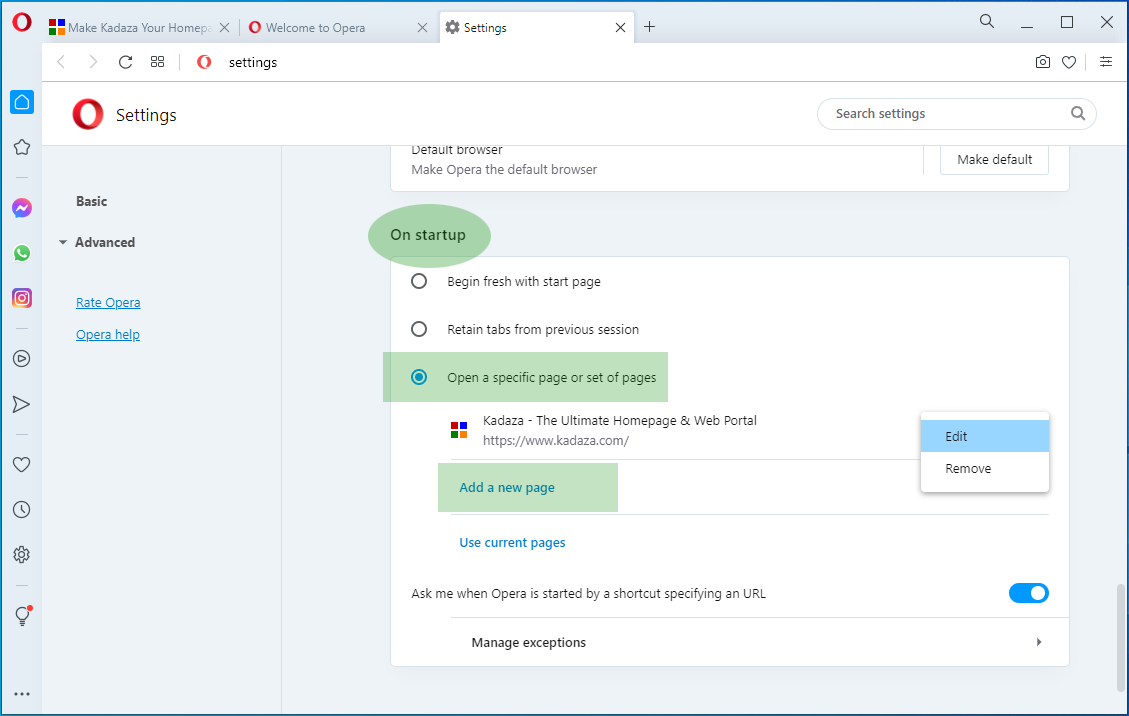The width and height of the screenshot is (1129, 716).
Task: Open the Rate Opera link
Action: point(108,303)
